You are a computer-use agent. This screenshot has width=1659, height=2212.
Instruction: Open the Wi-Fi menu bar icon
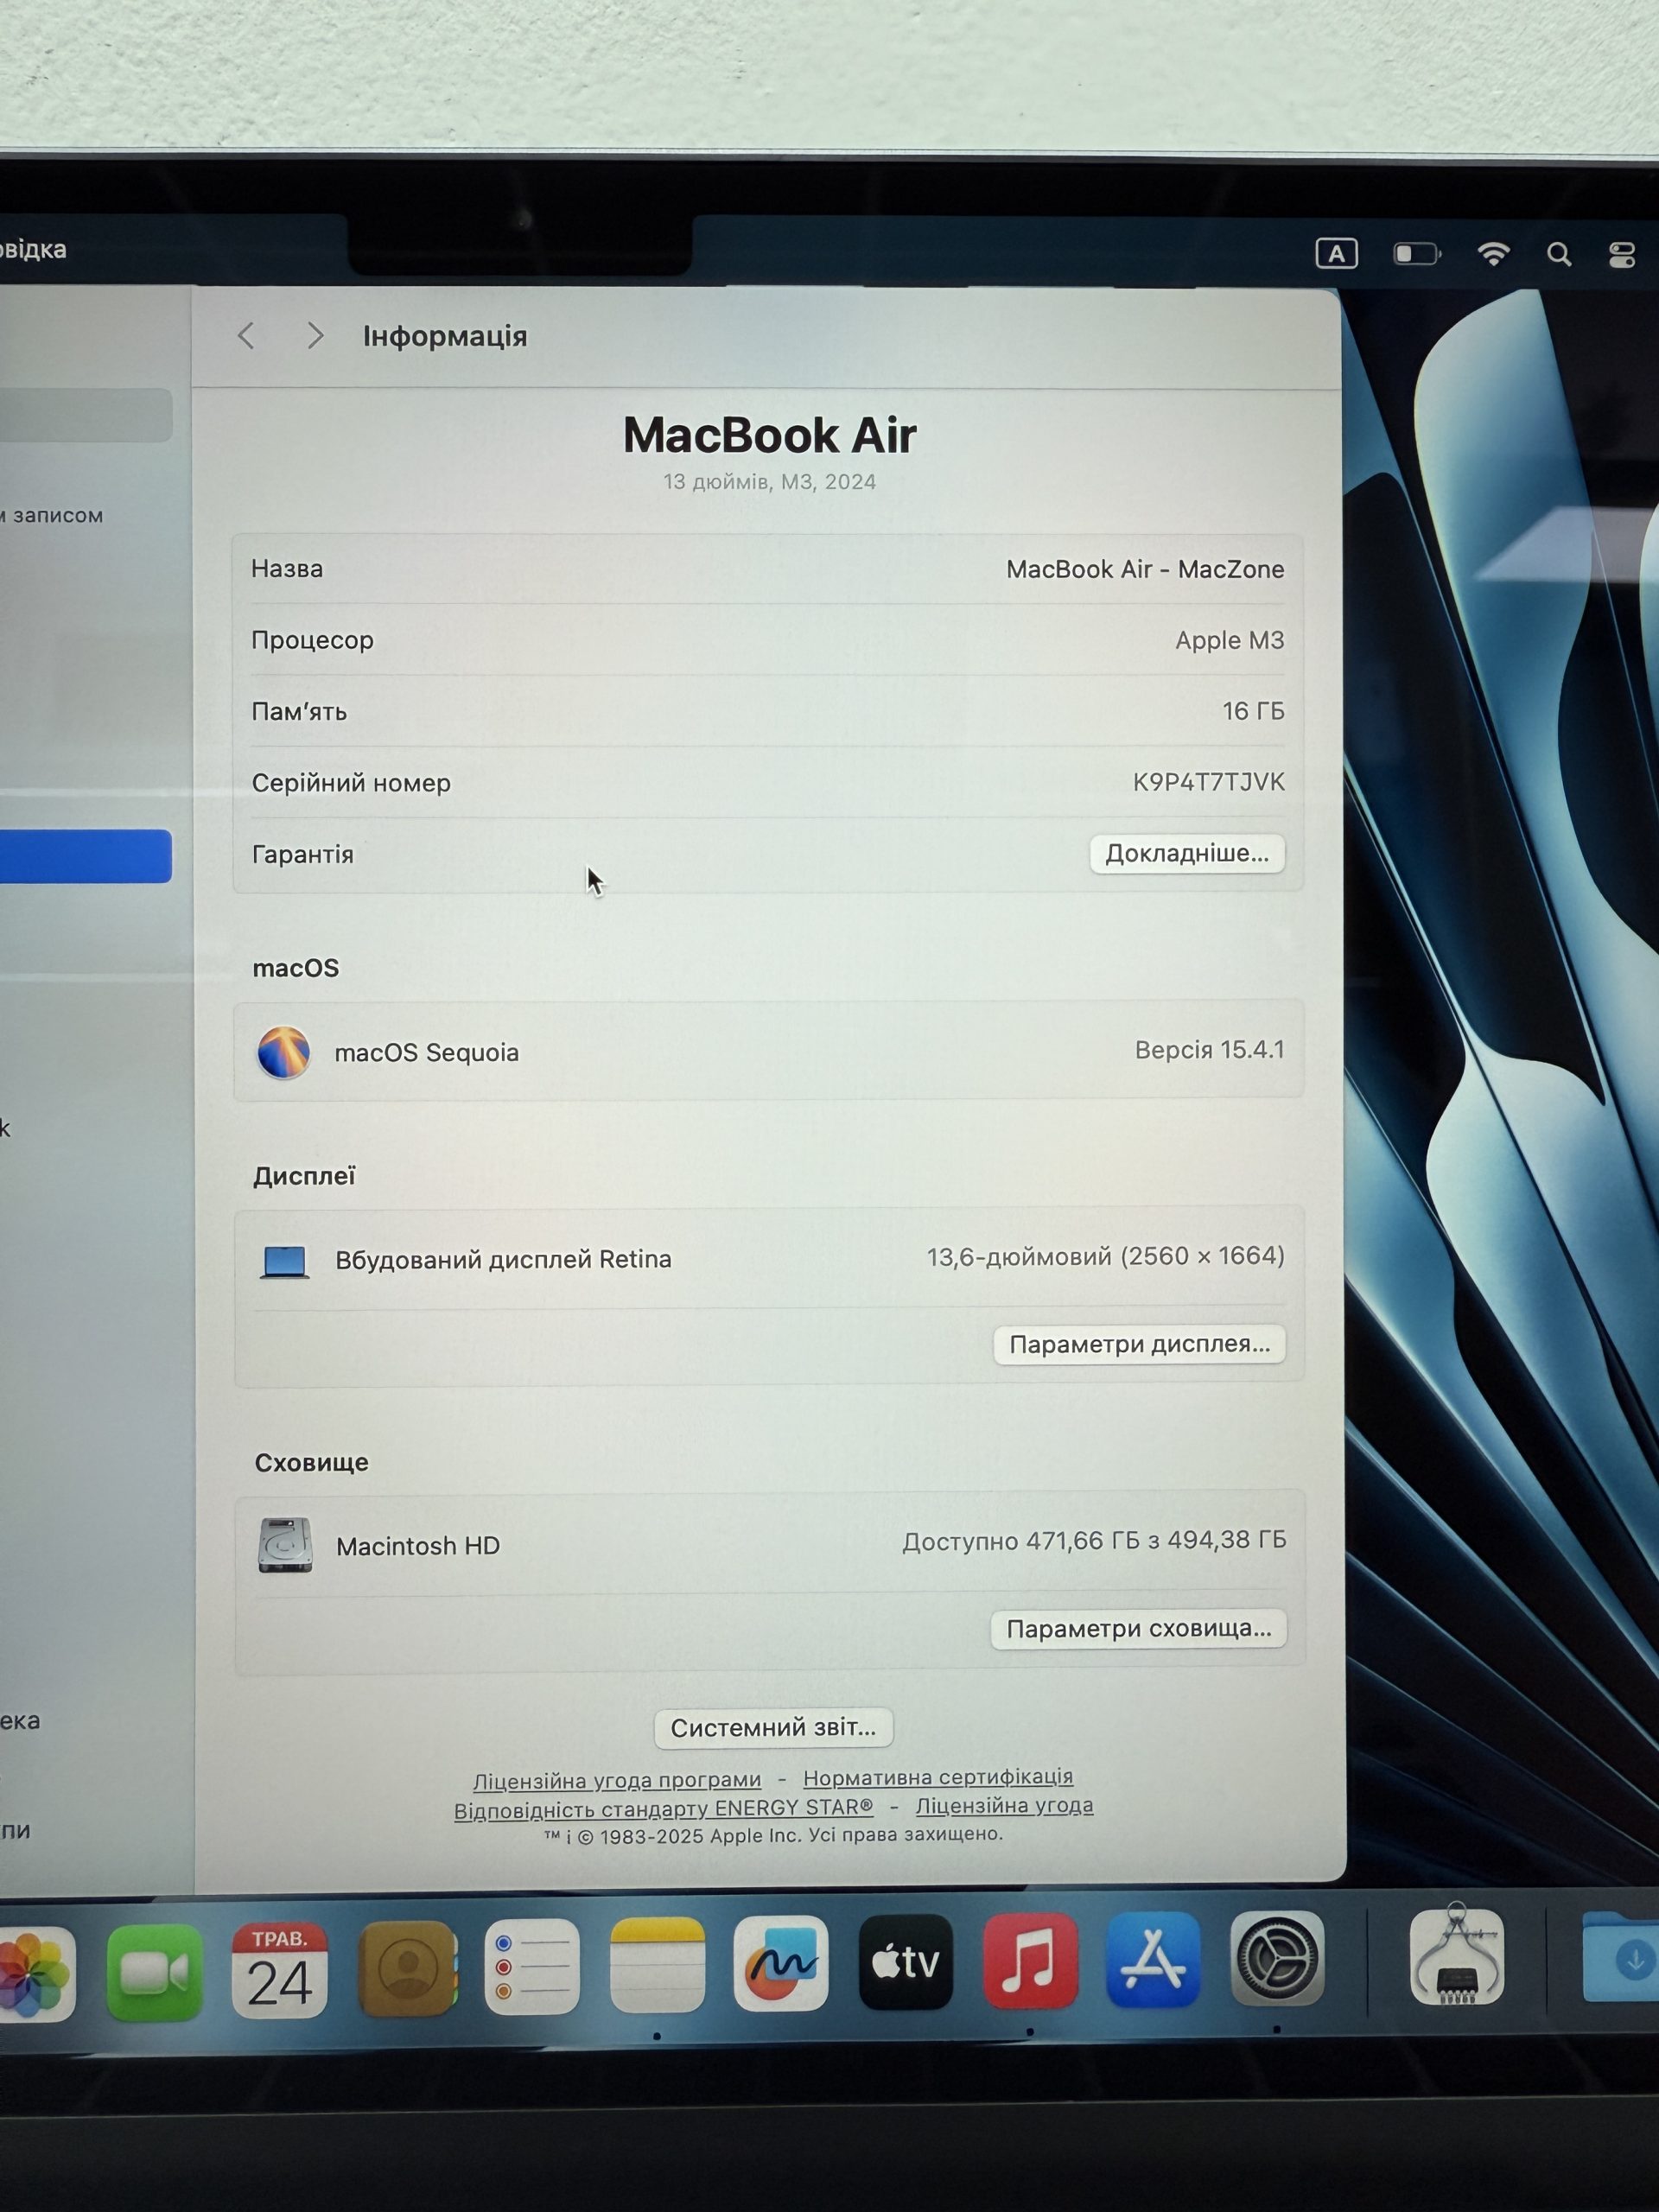[x=1493, y=254]
